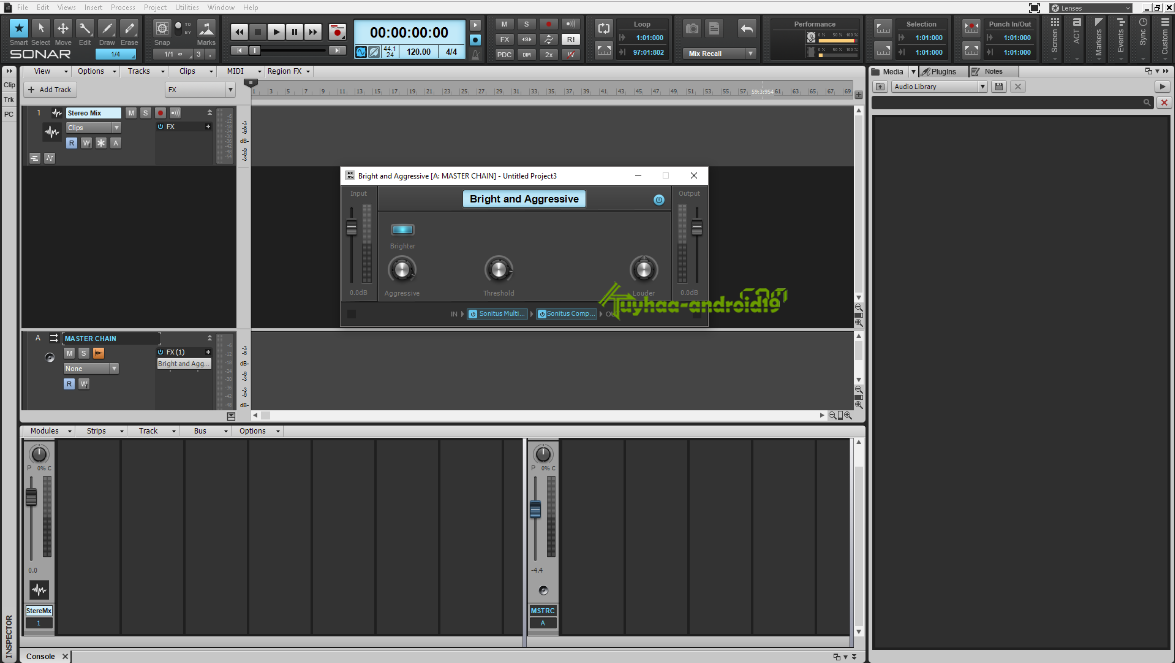Open the Sonitus Multi... module in FX chain
Viewport: 1175px width, 663px height.
pos(497,314)
